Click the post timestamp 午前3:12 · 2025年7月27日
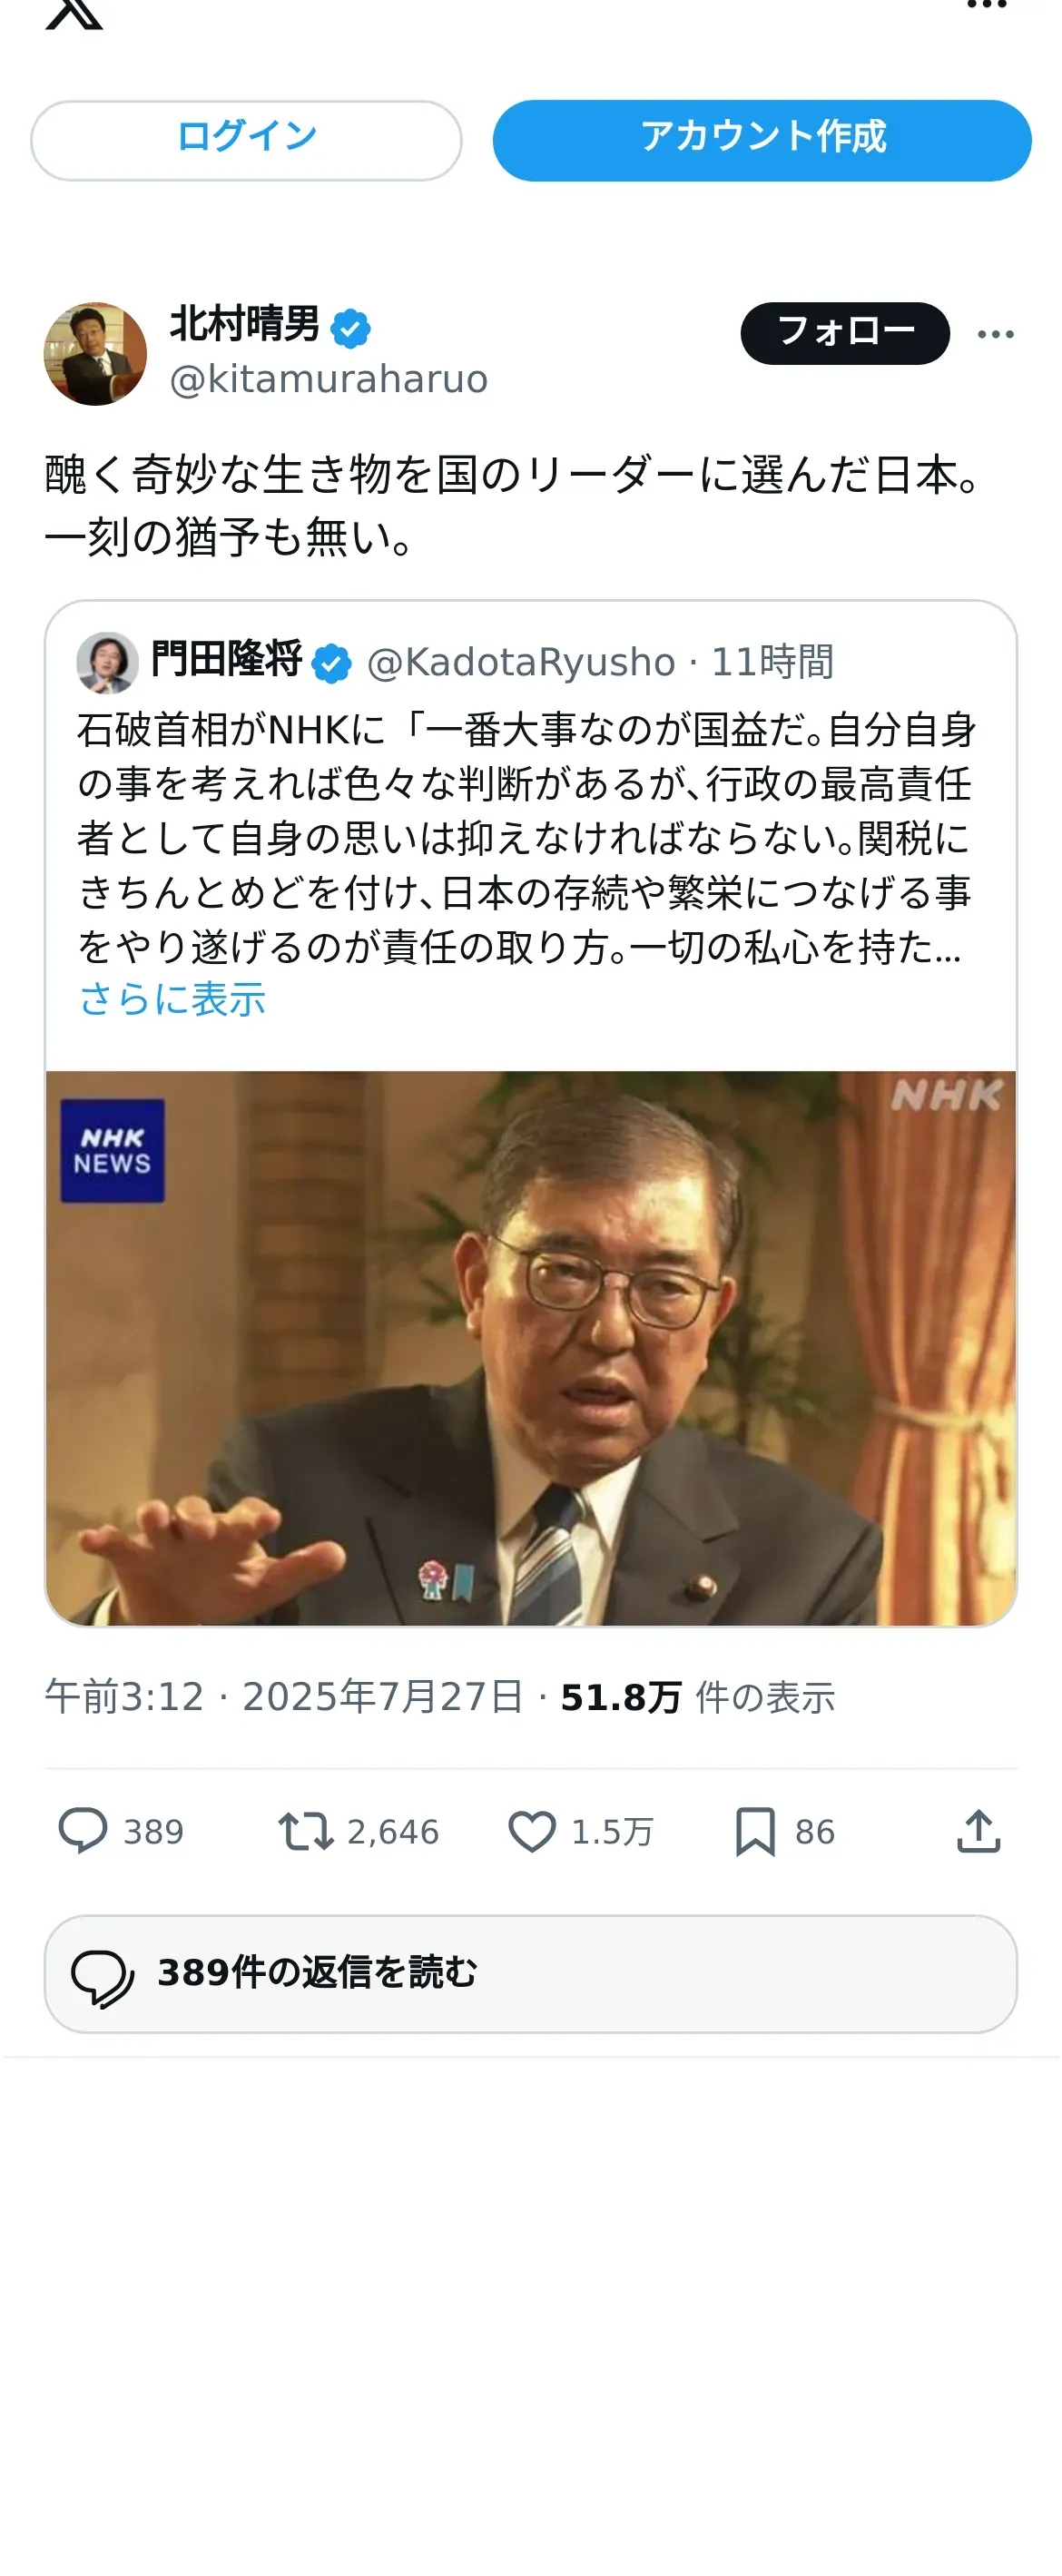Image resolution: width=1062 pixels, height=2576 pixels. click(x=284, y=1697)
